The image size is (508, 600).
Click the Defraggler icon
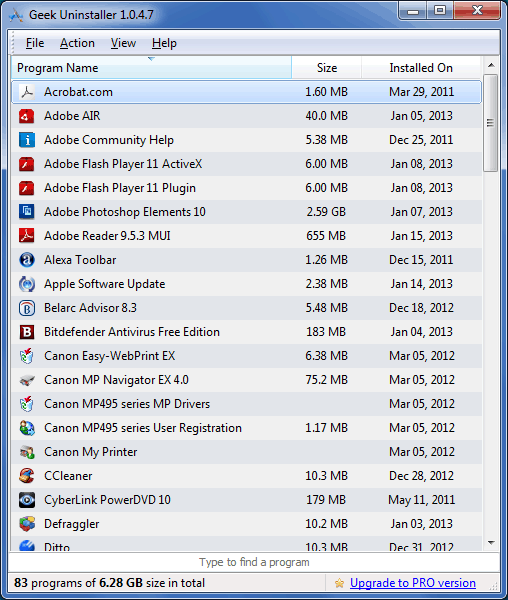click(27, 524)
